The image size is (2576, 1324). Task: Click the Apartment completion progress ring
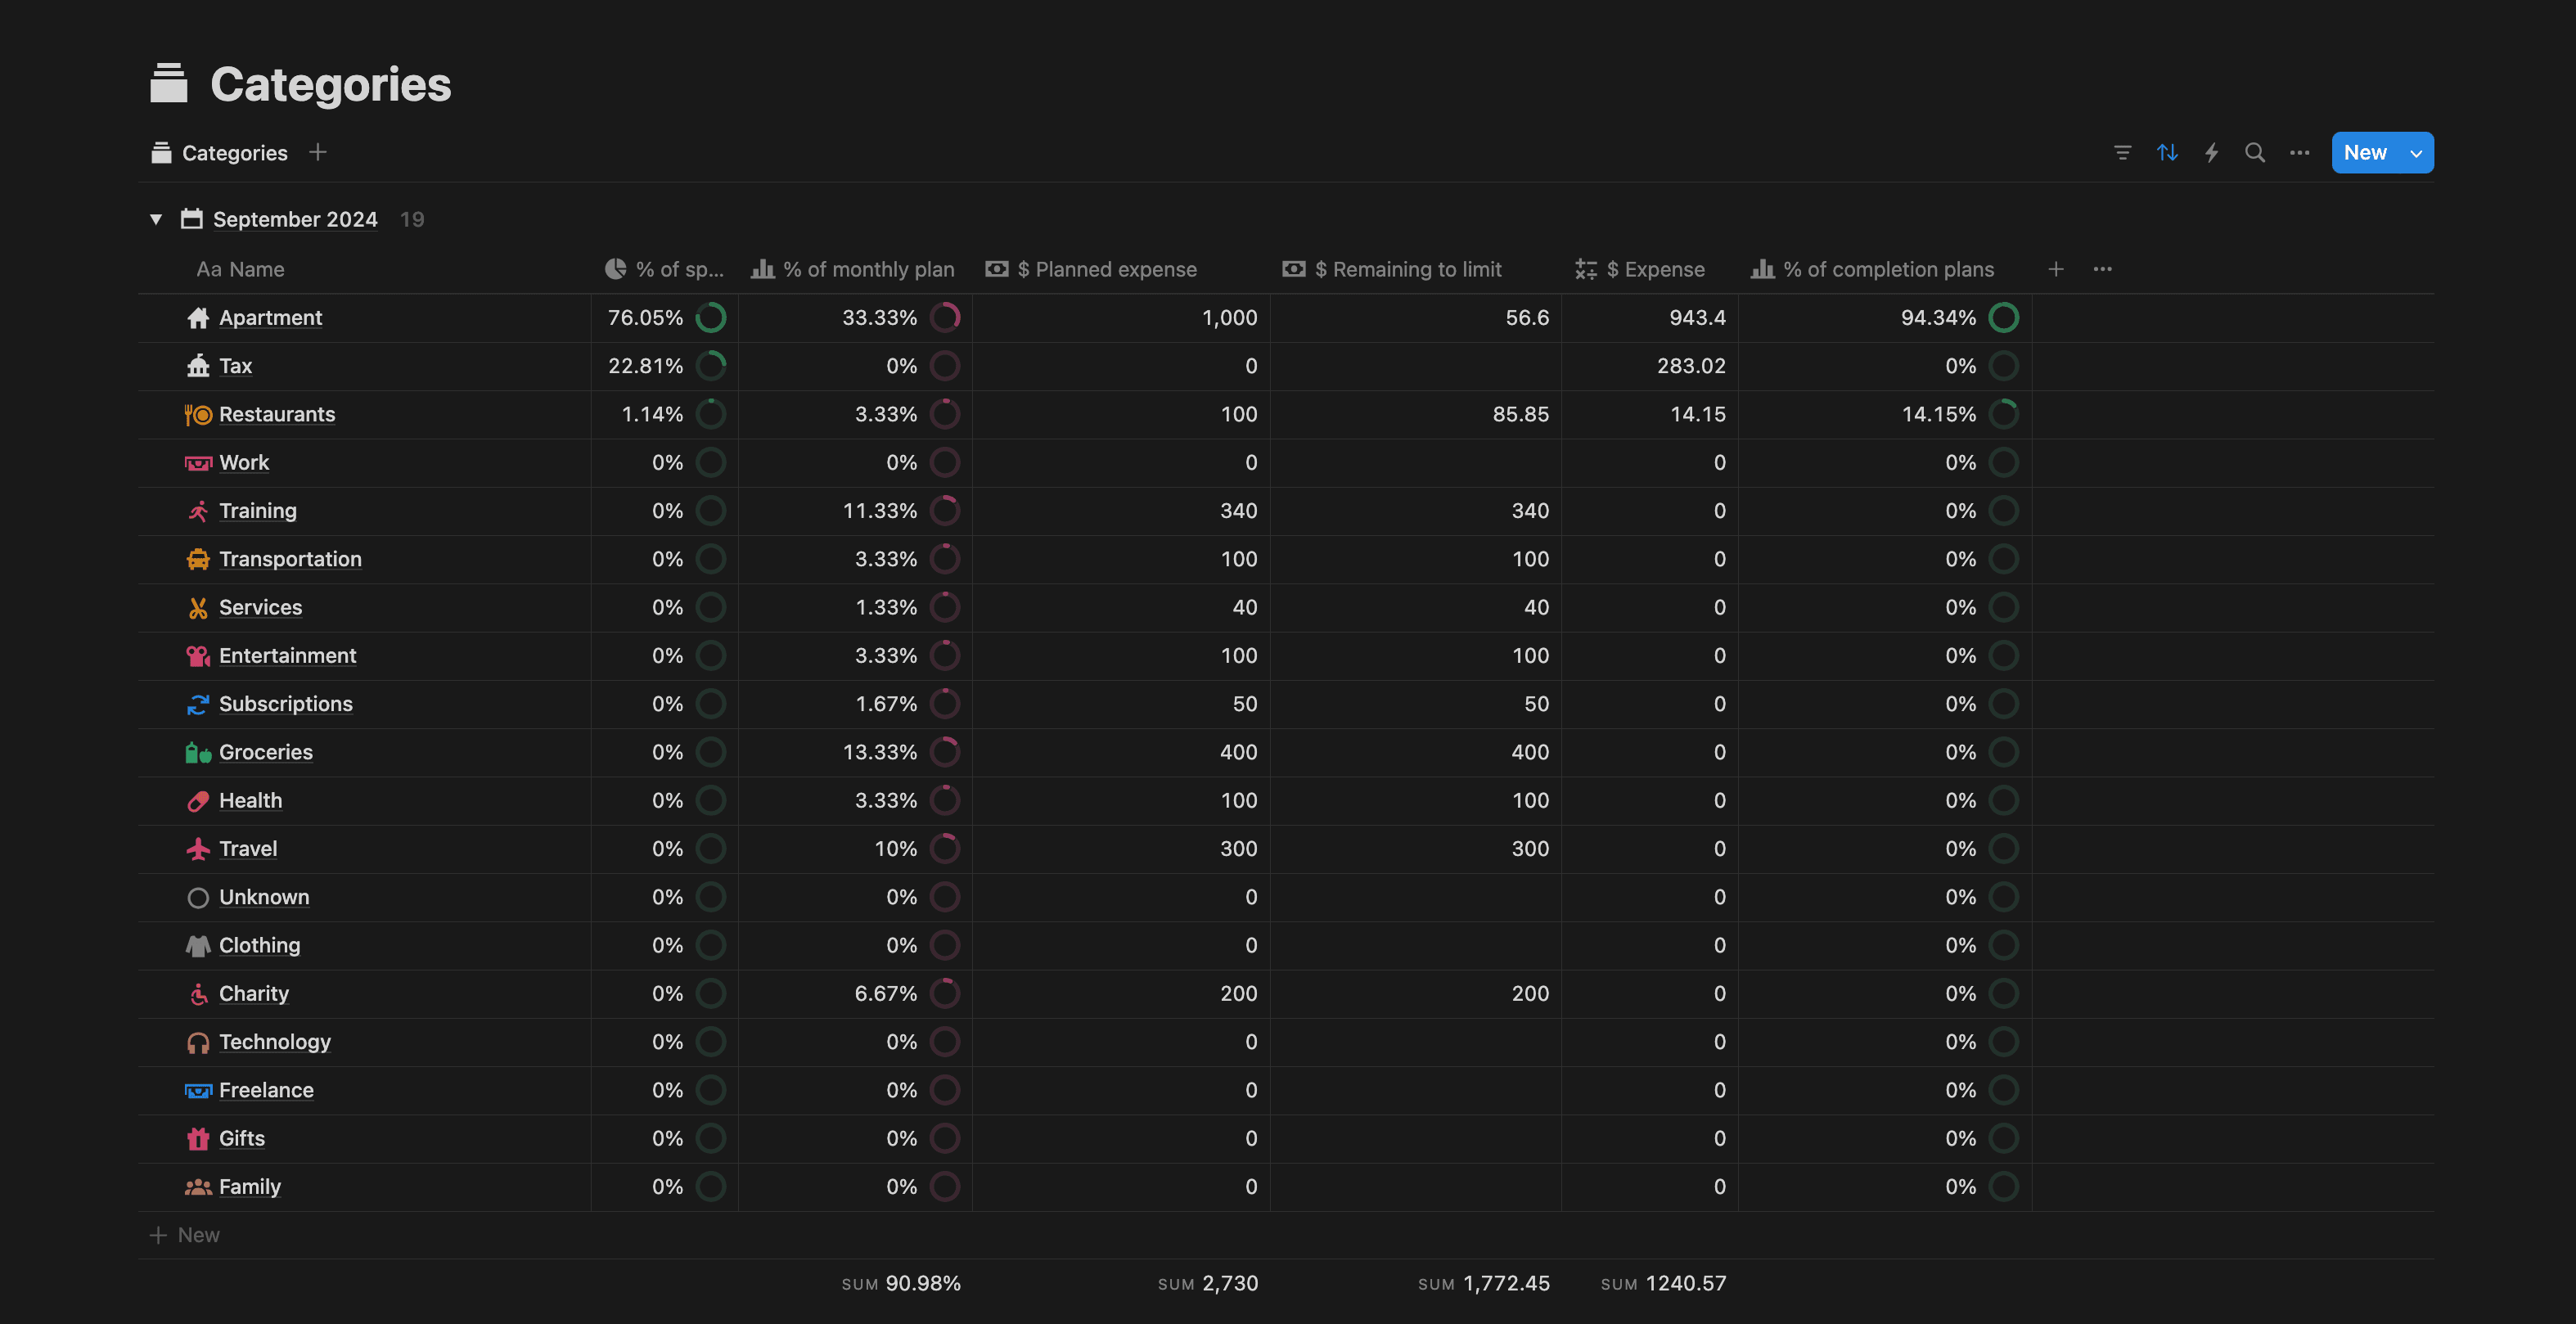point(2004,318)
